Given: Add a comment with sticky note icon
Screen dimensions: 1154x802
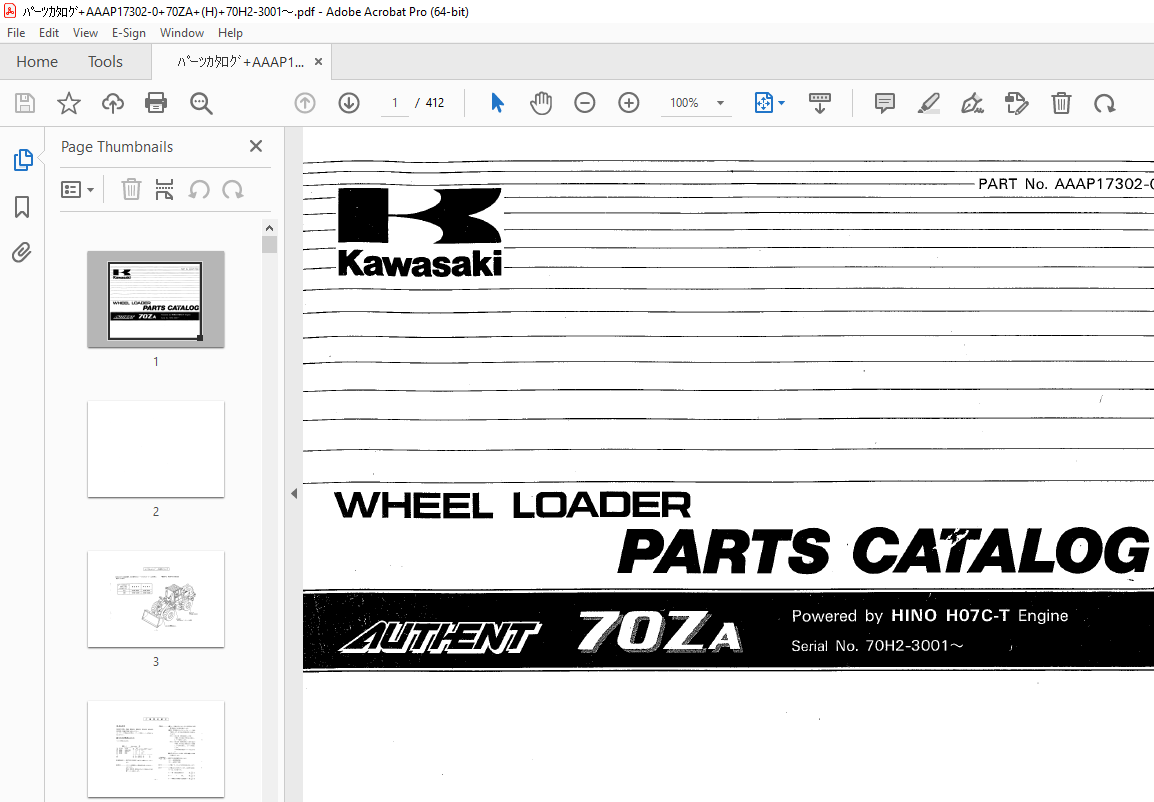Looking at the screenshot, I should (x=885, y=103).
